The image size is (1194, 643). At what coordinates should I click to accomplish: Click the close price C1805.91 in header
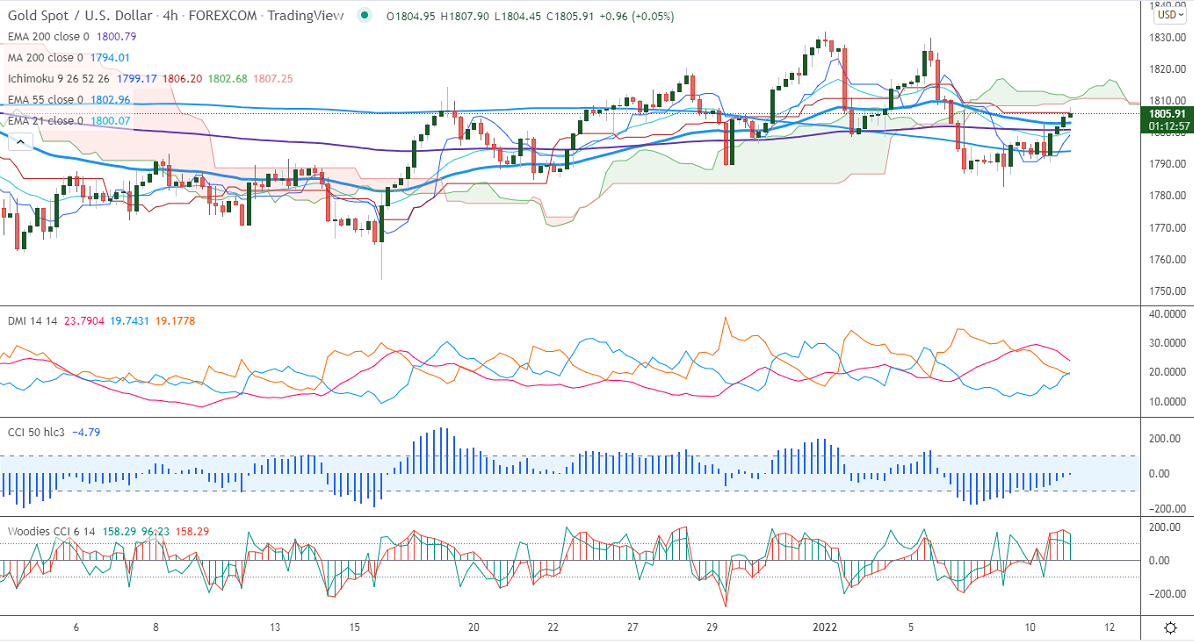pos(570,16)
